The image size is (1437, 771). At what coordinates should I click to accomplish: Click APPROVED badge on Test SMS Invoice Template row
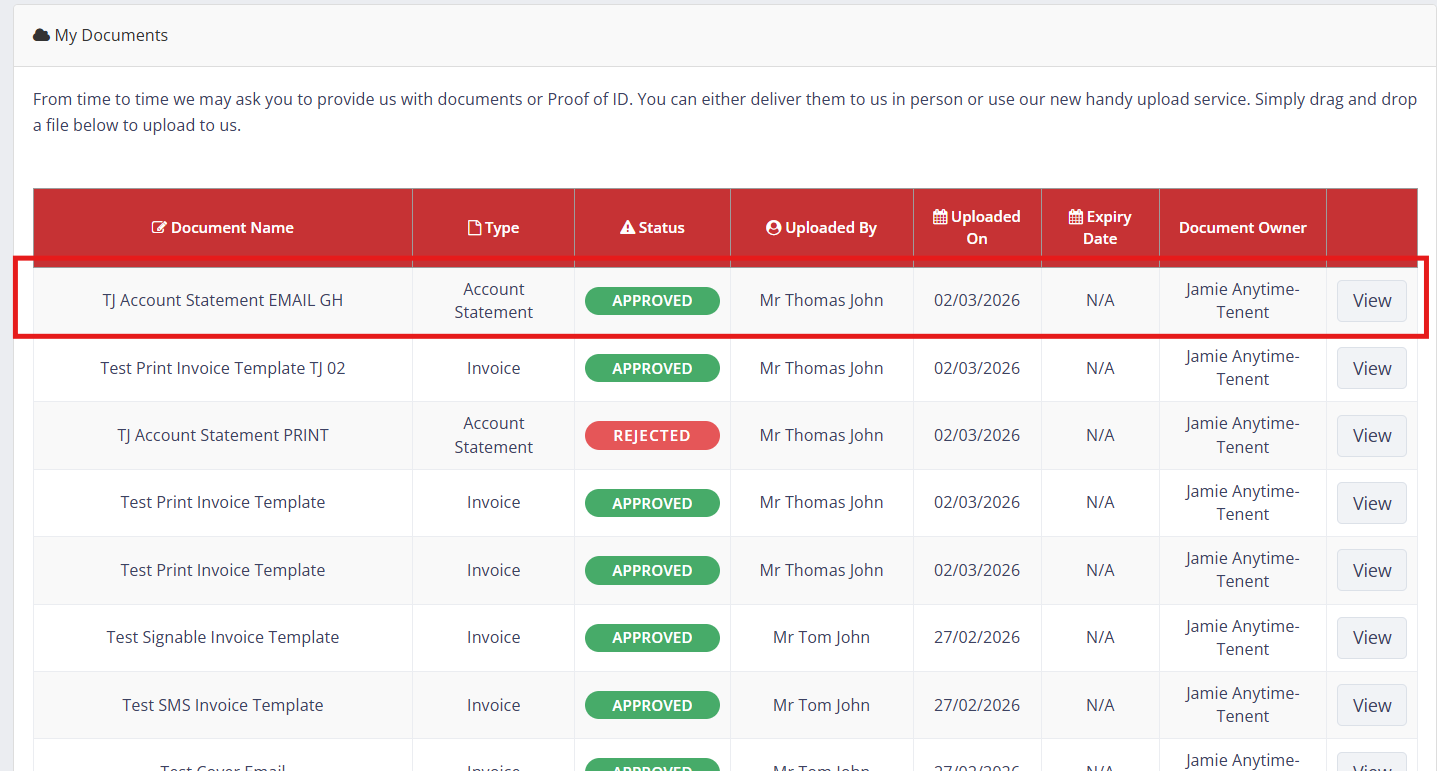click(x=652, y=705)
